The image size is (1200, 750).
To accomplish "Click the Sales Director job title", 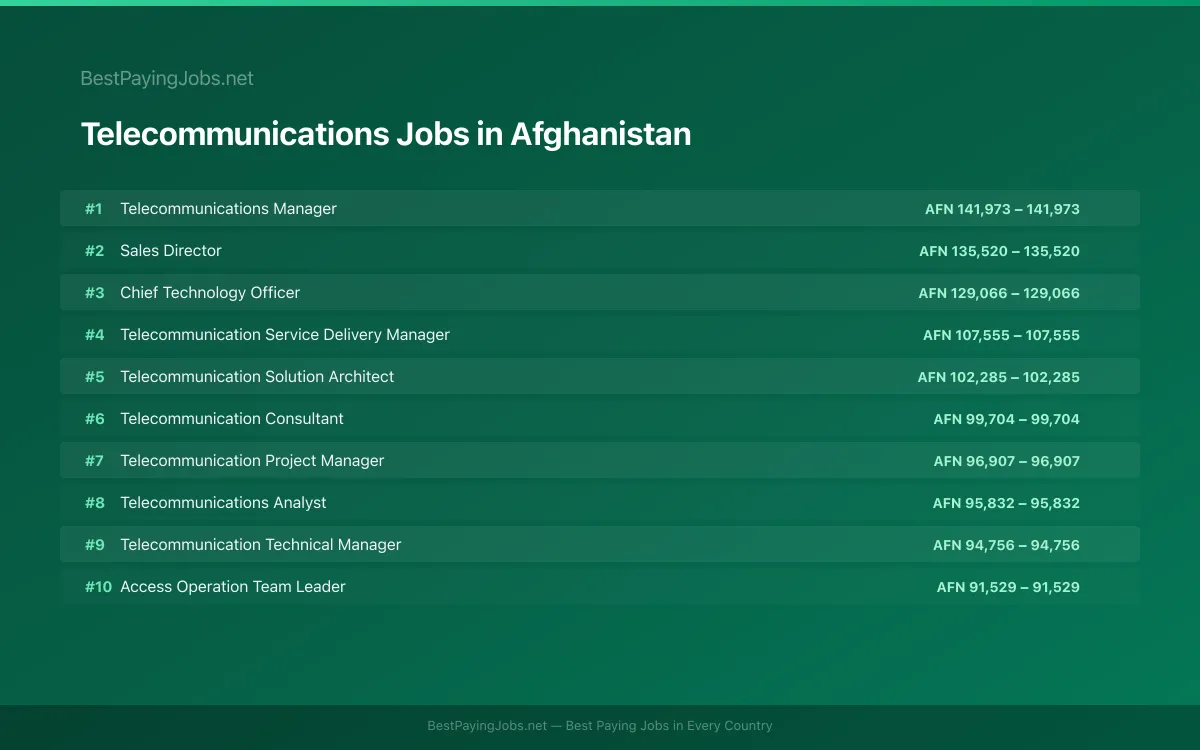I will (x=171, y=251).
